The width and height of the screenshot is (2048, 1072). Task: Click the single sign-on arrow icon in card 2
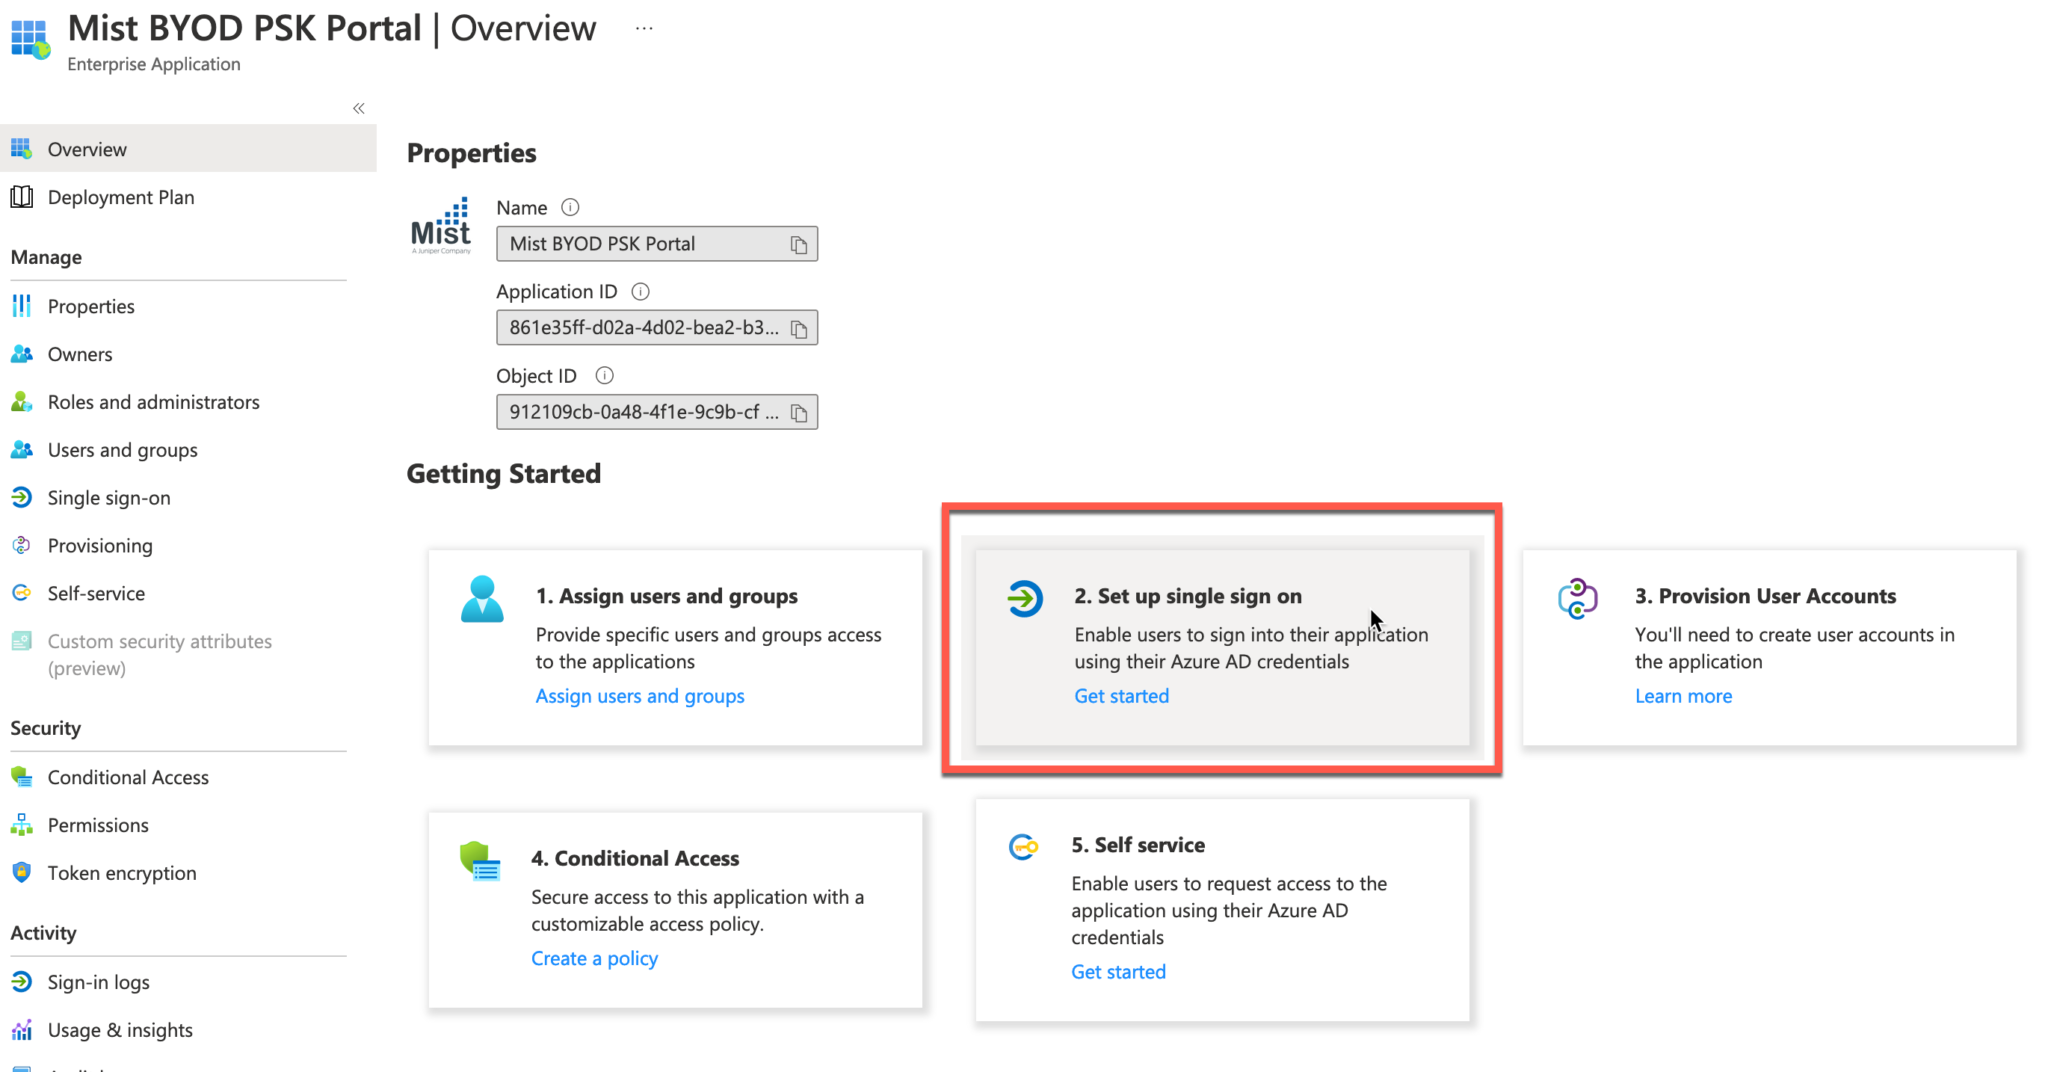click(x=1025, y=599)
